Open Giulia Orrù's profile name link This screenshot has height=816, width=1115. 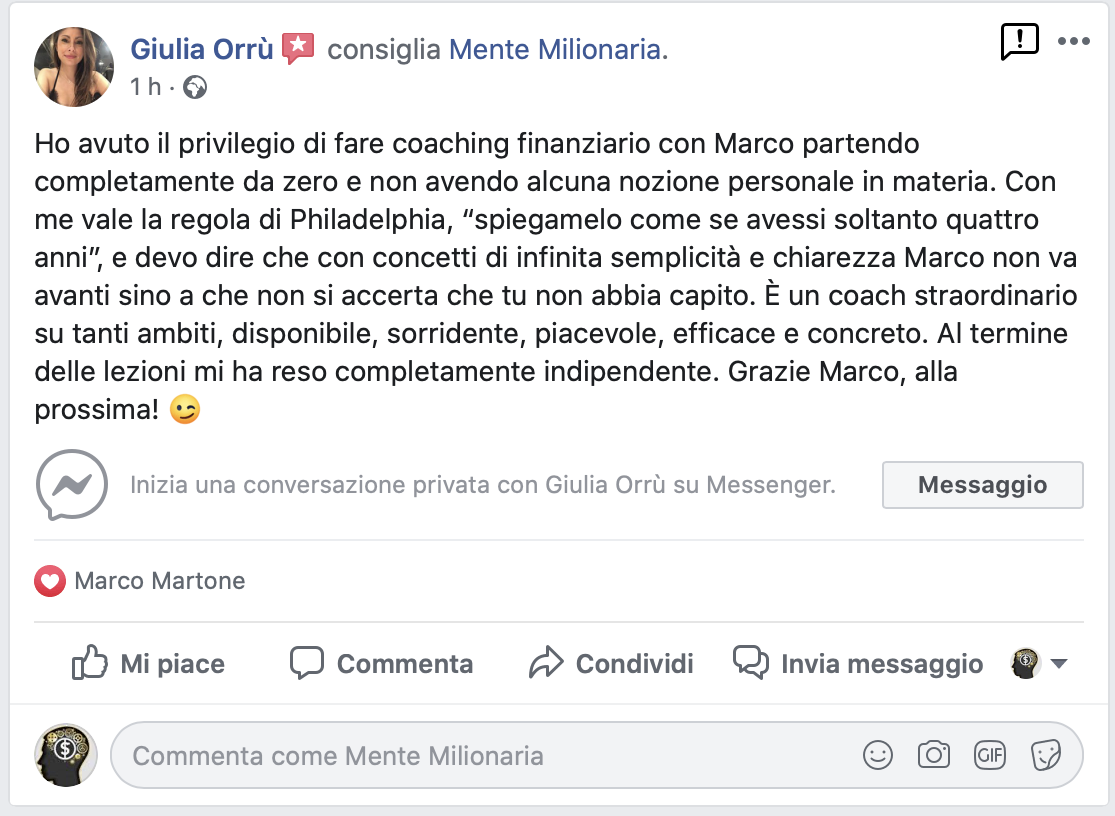(x=202, y=49)
